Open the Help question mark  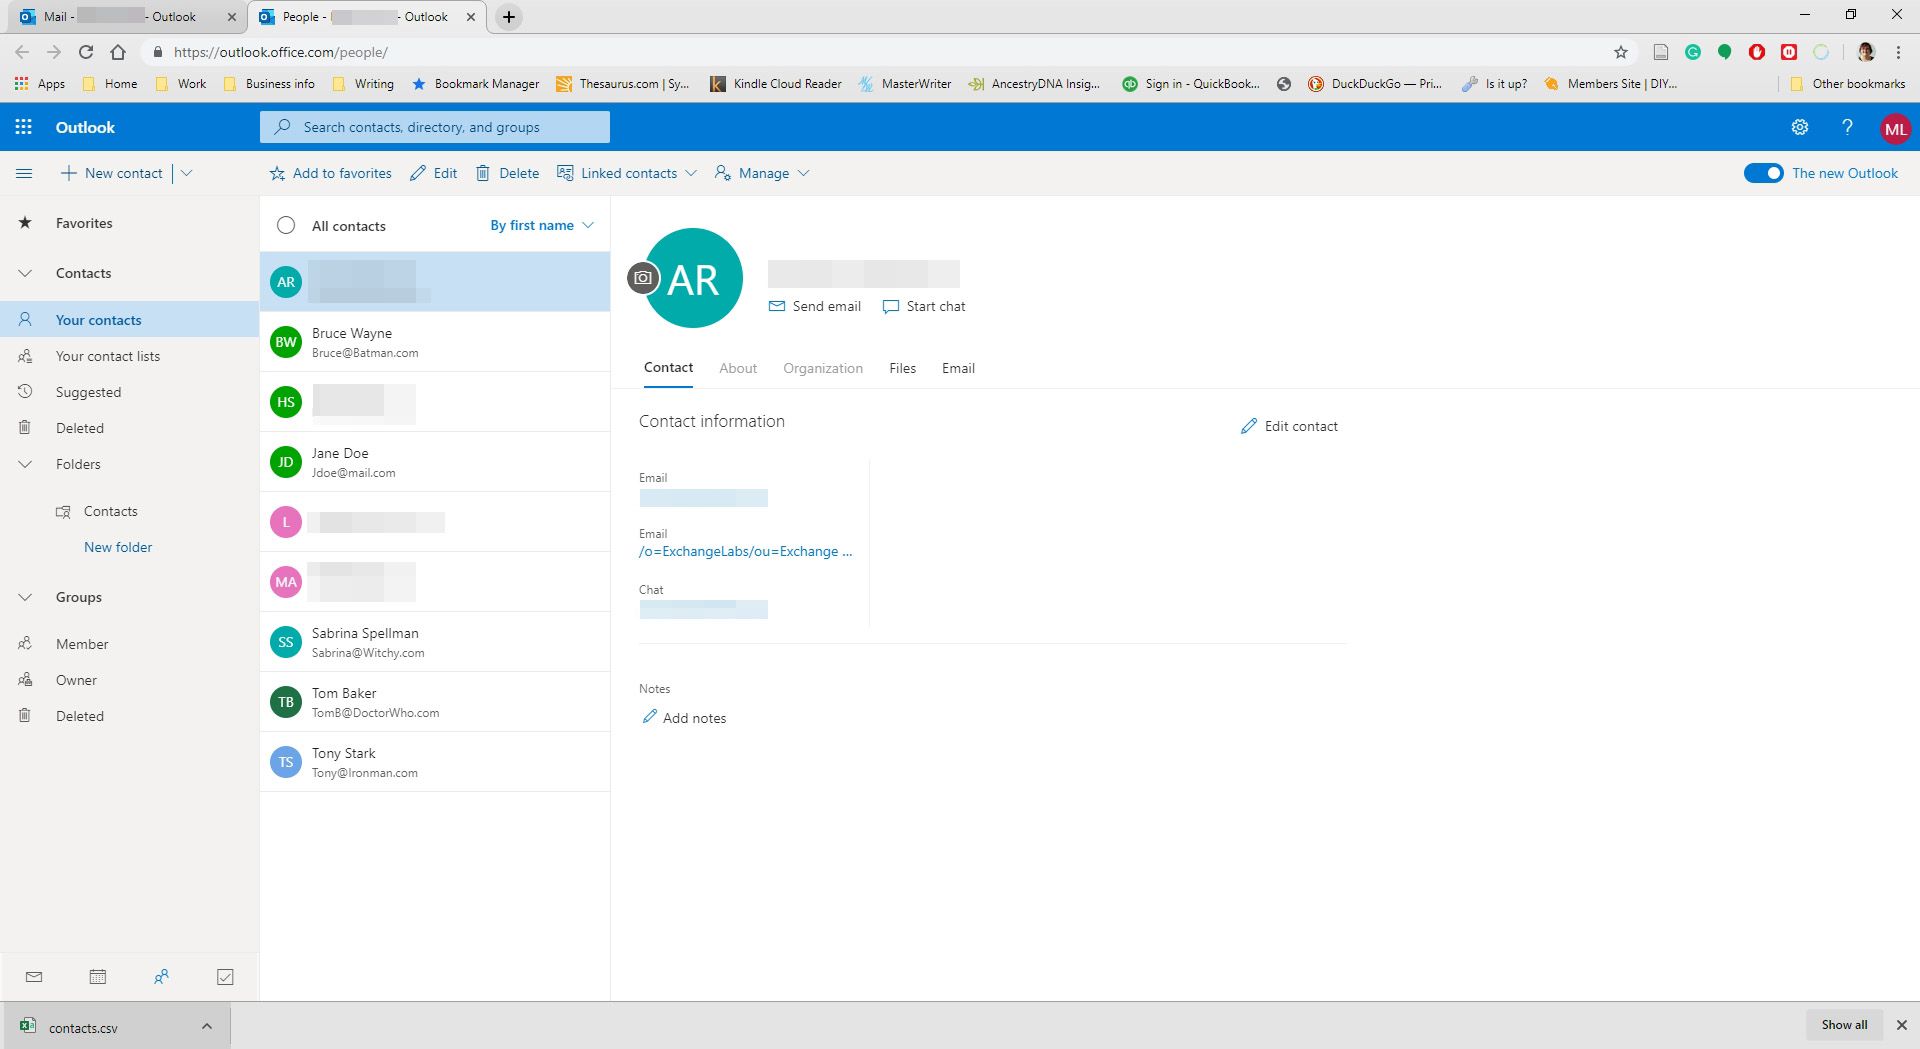coord(1847,127)
